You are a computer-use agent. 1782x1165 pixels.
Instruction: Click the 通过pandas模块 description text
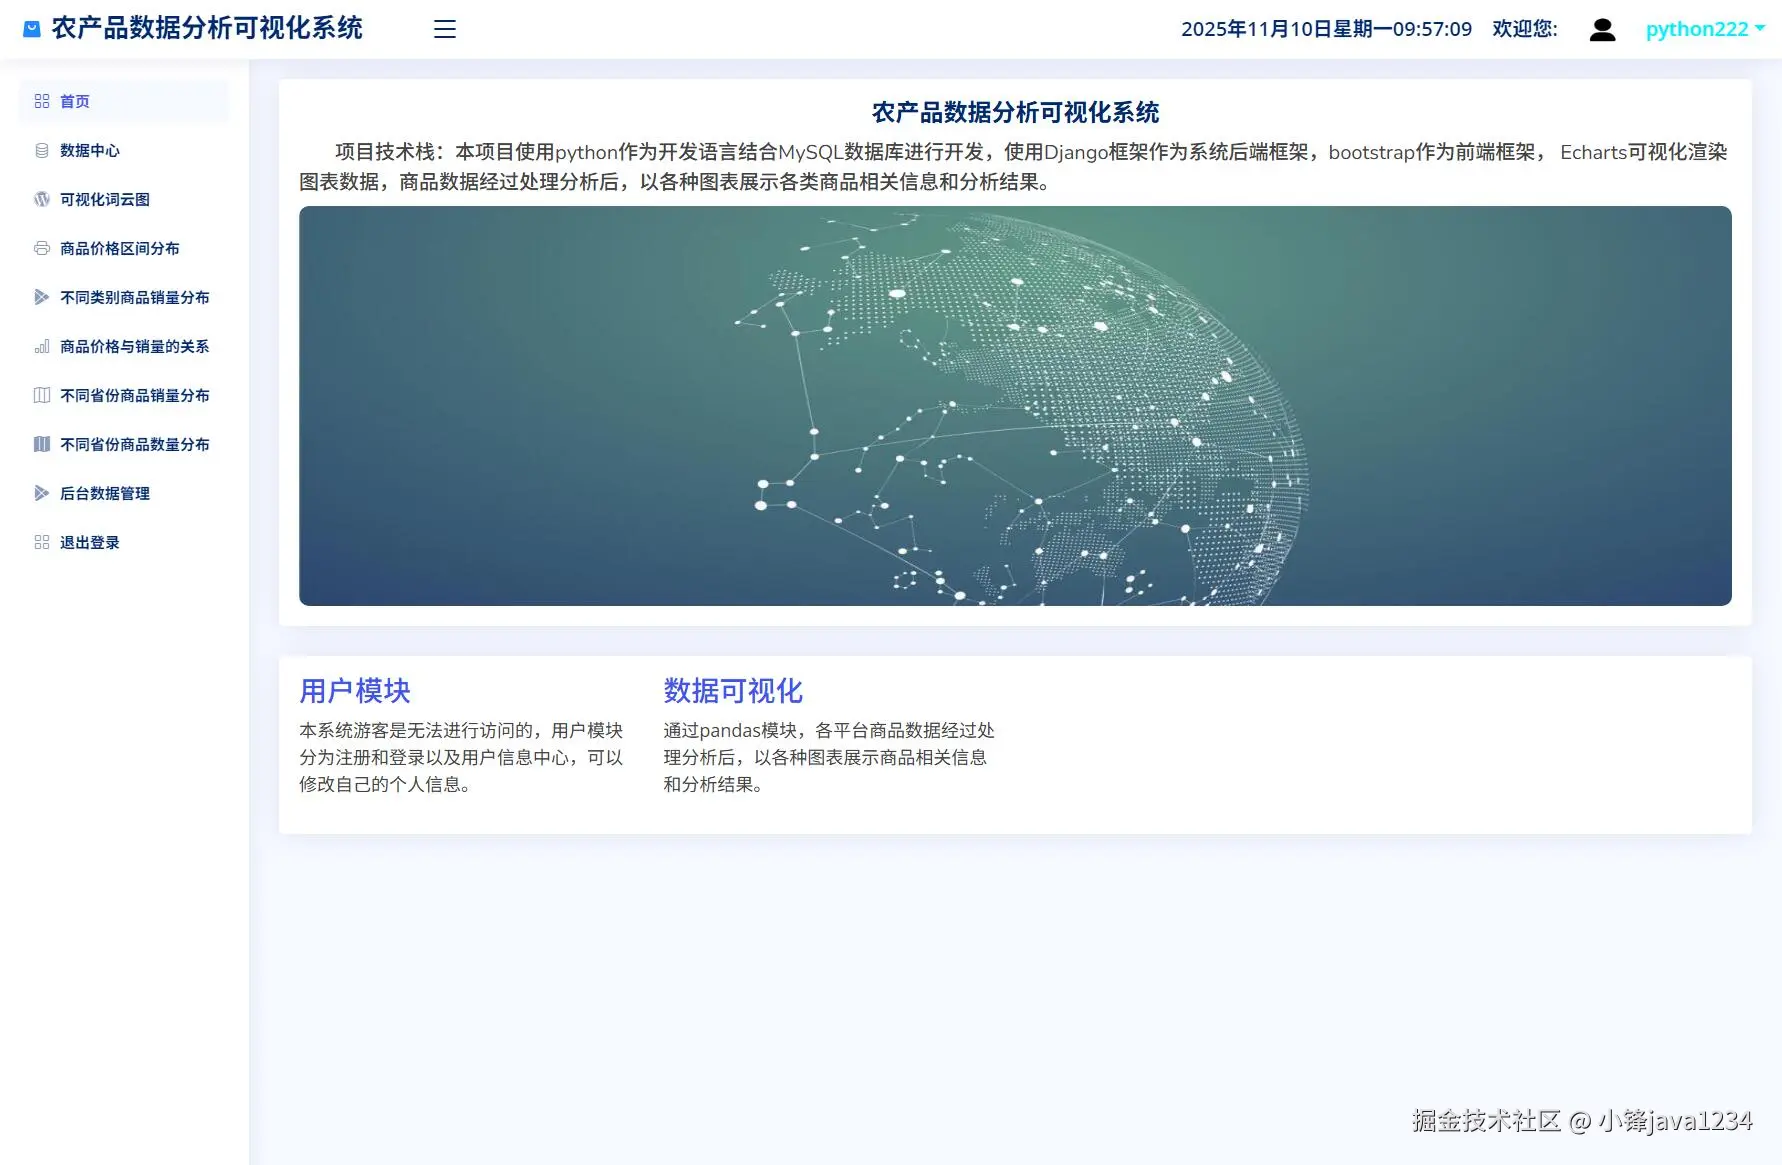[x=829, y=757]
